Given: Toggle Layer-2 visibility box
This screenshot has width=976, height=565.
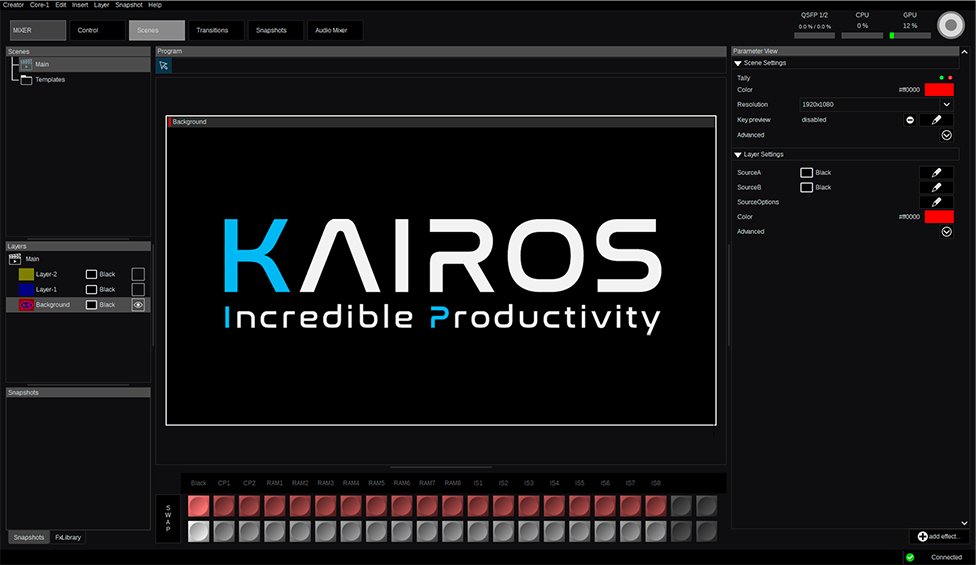Looking at the screenshot, I should pos(138,274).
